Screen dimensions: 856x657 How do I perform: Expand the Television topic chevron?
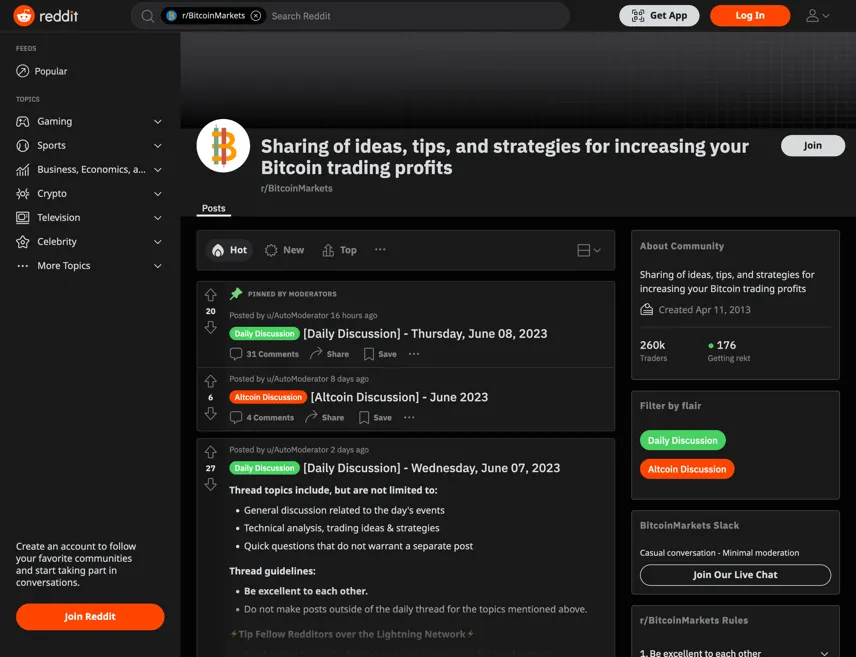click(x=158, y=218)
